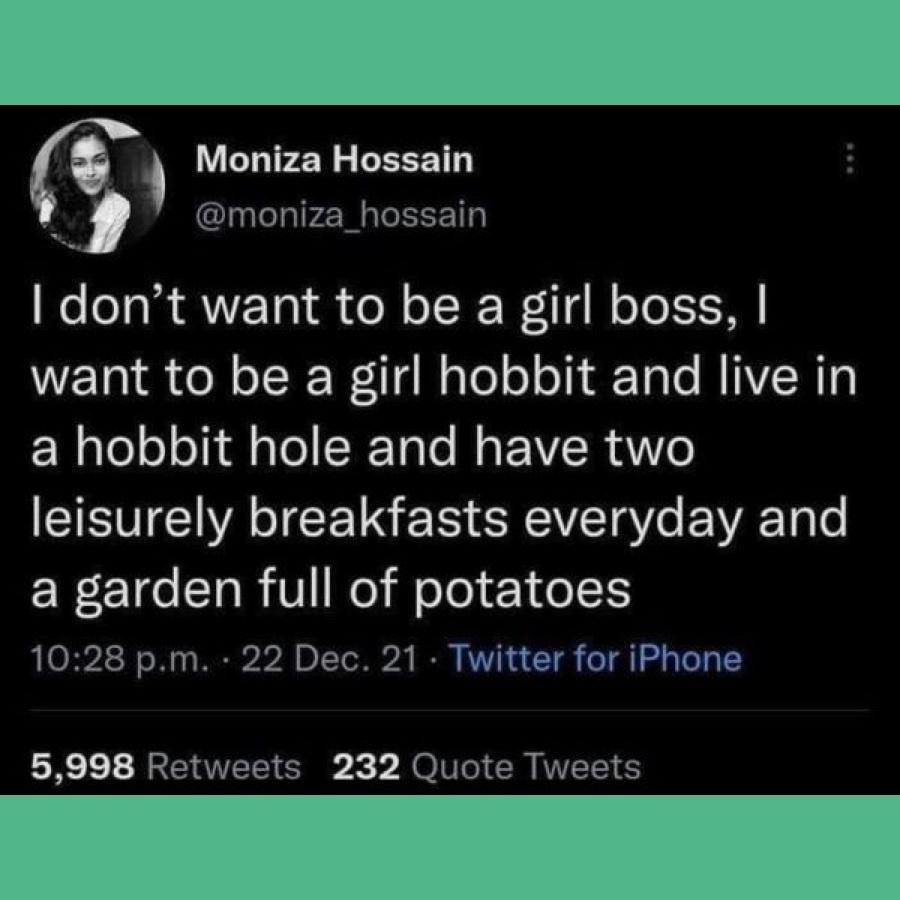Click the word "potatoes" in the tweet
Screen dimensions: 900x900
point(536,589)
